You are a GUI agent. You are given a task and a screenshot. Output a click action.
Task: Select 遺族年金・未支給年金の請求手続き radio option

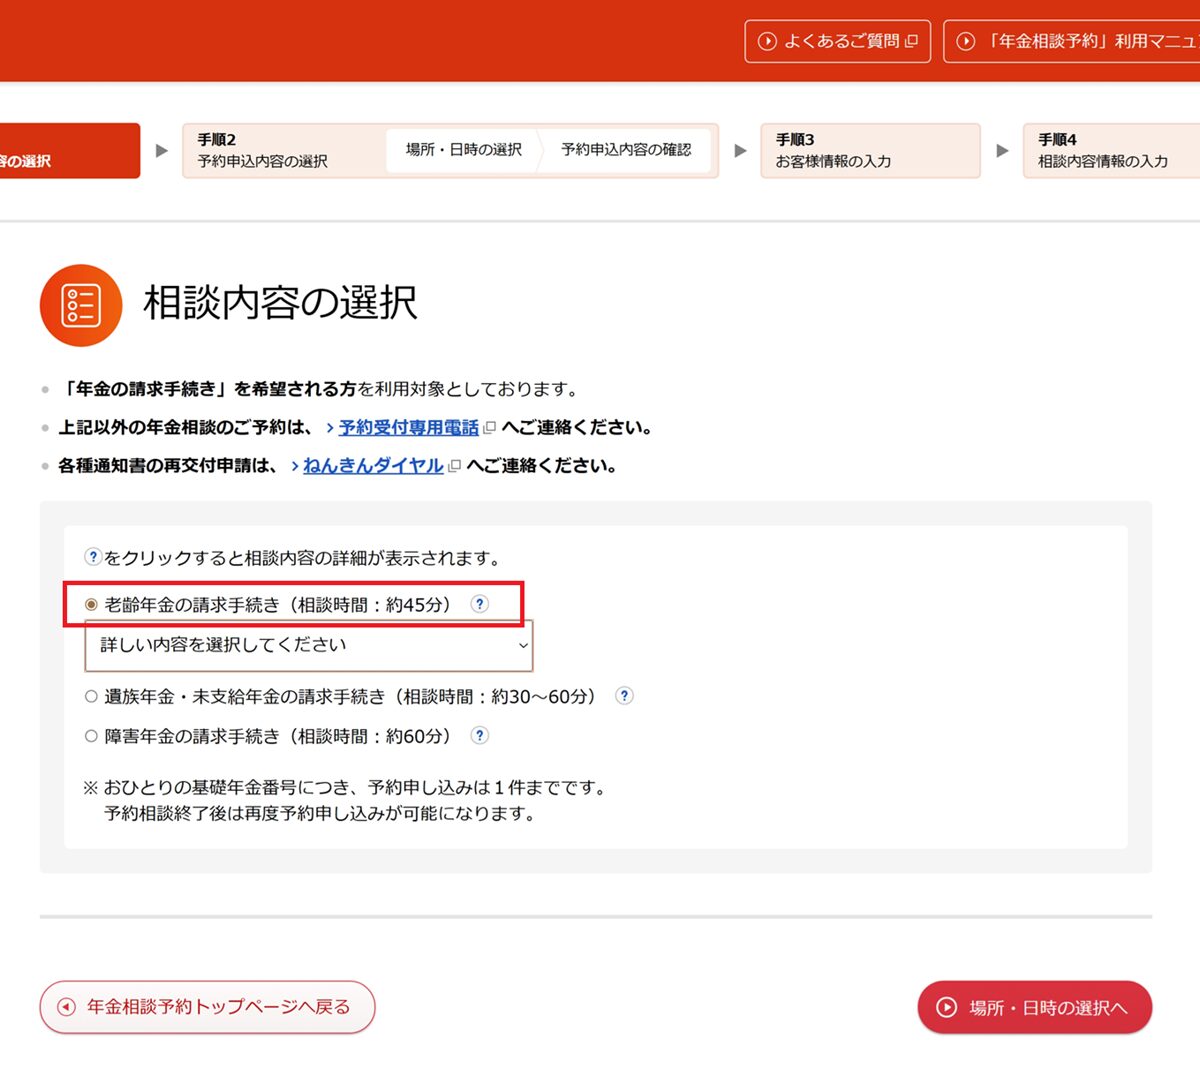(x=91, y=697)
